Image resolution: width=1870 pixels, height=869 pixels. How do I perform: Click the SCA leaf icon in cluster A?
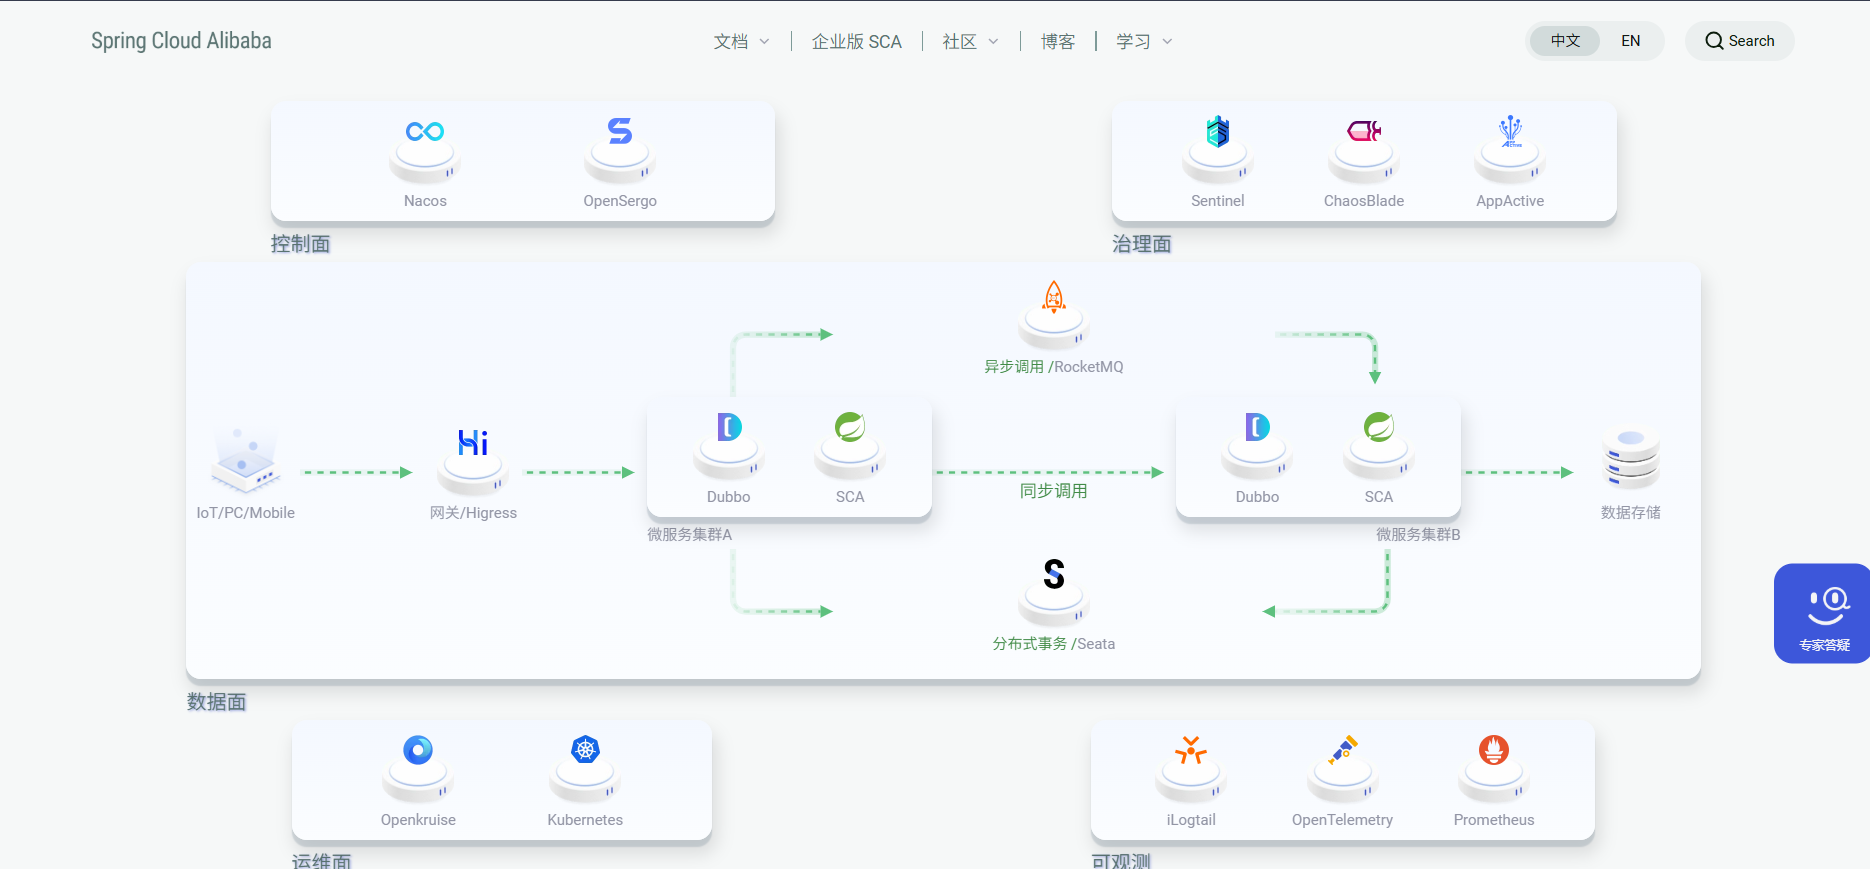(850, 427)
